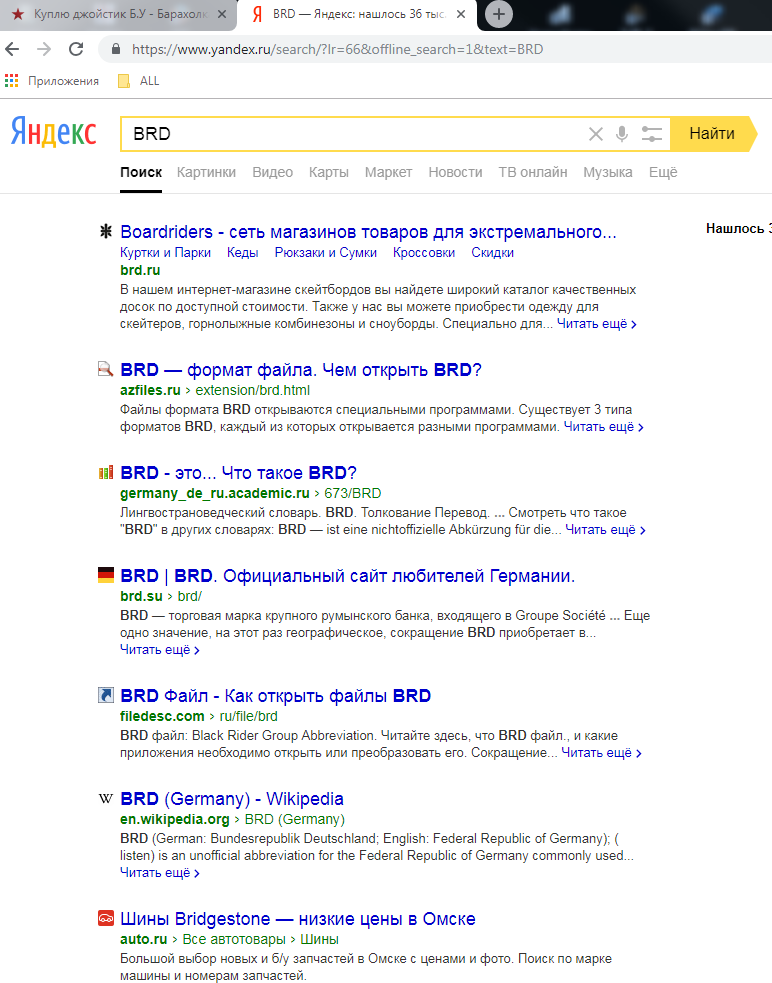Screen dimensions: 772x983
Task: Open BRD — формат файла result
Action: (301, 370)
